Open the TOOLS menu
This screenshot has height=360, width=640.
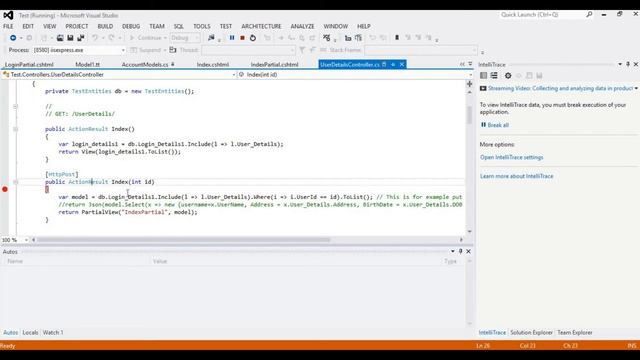(x=202, y=26)
